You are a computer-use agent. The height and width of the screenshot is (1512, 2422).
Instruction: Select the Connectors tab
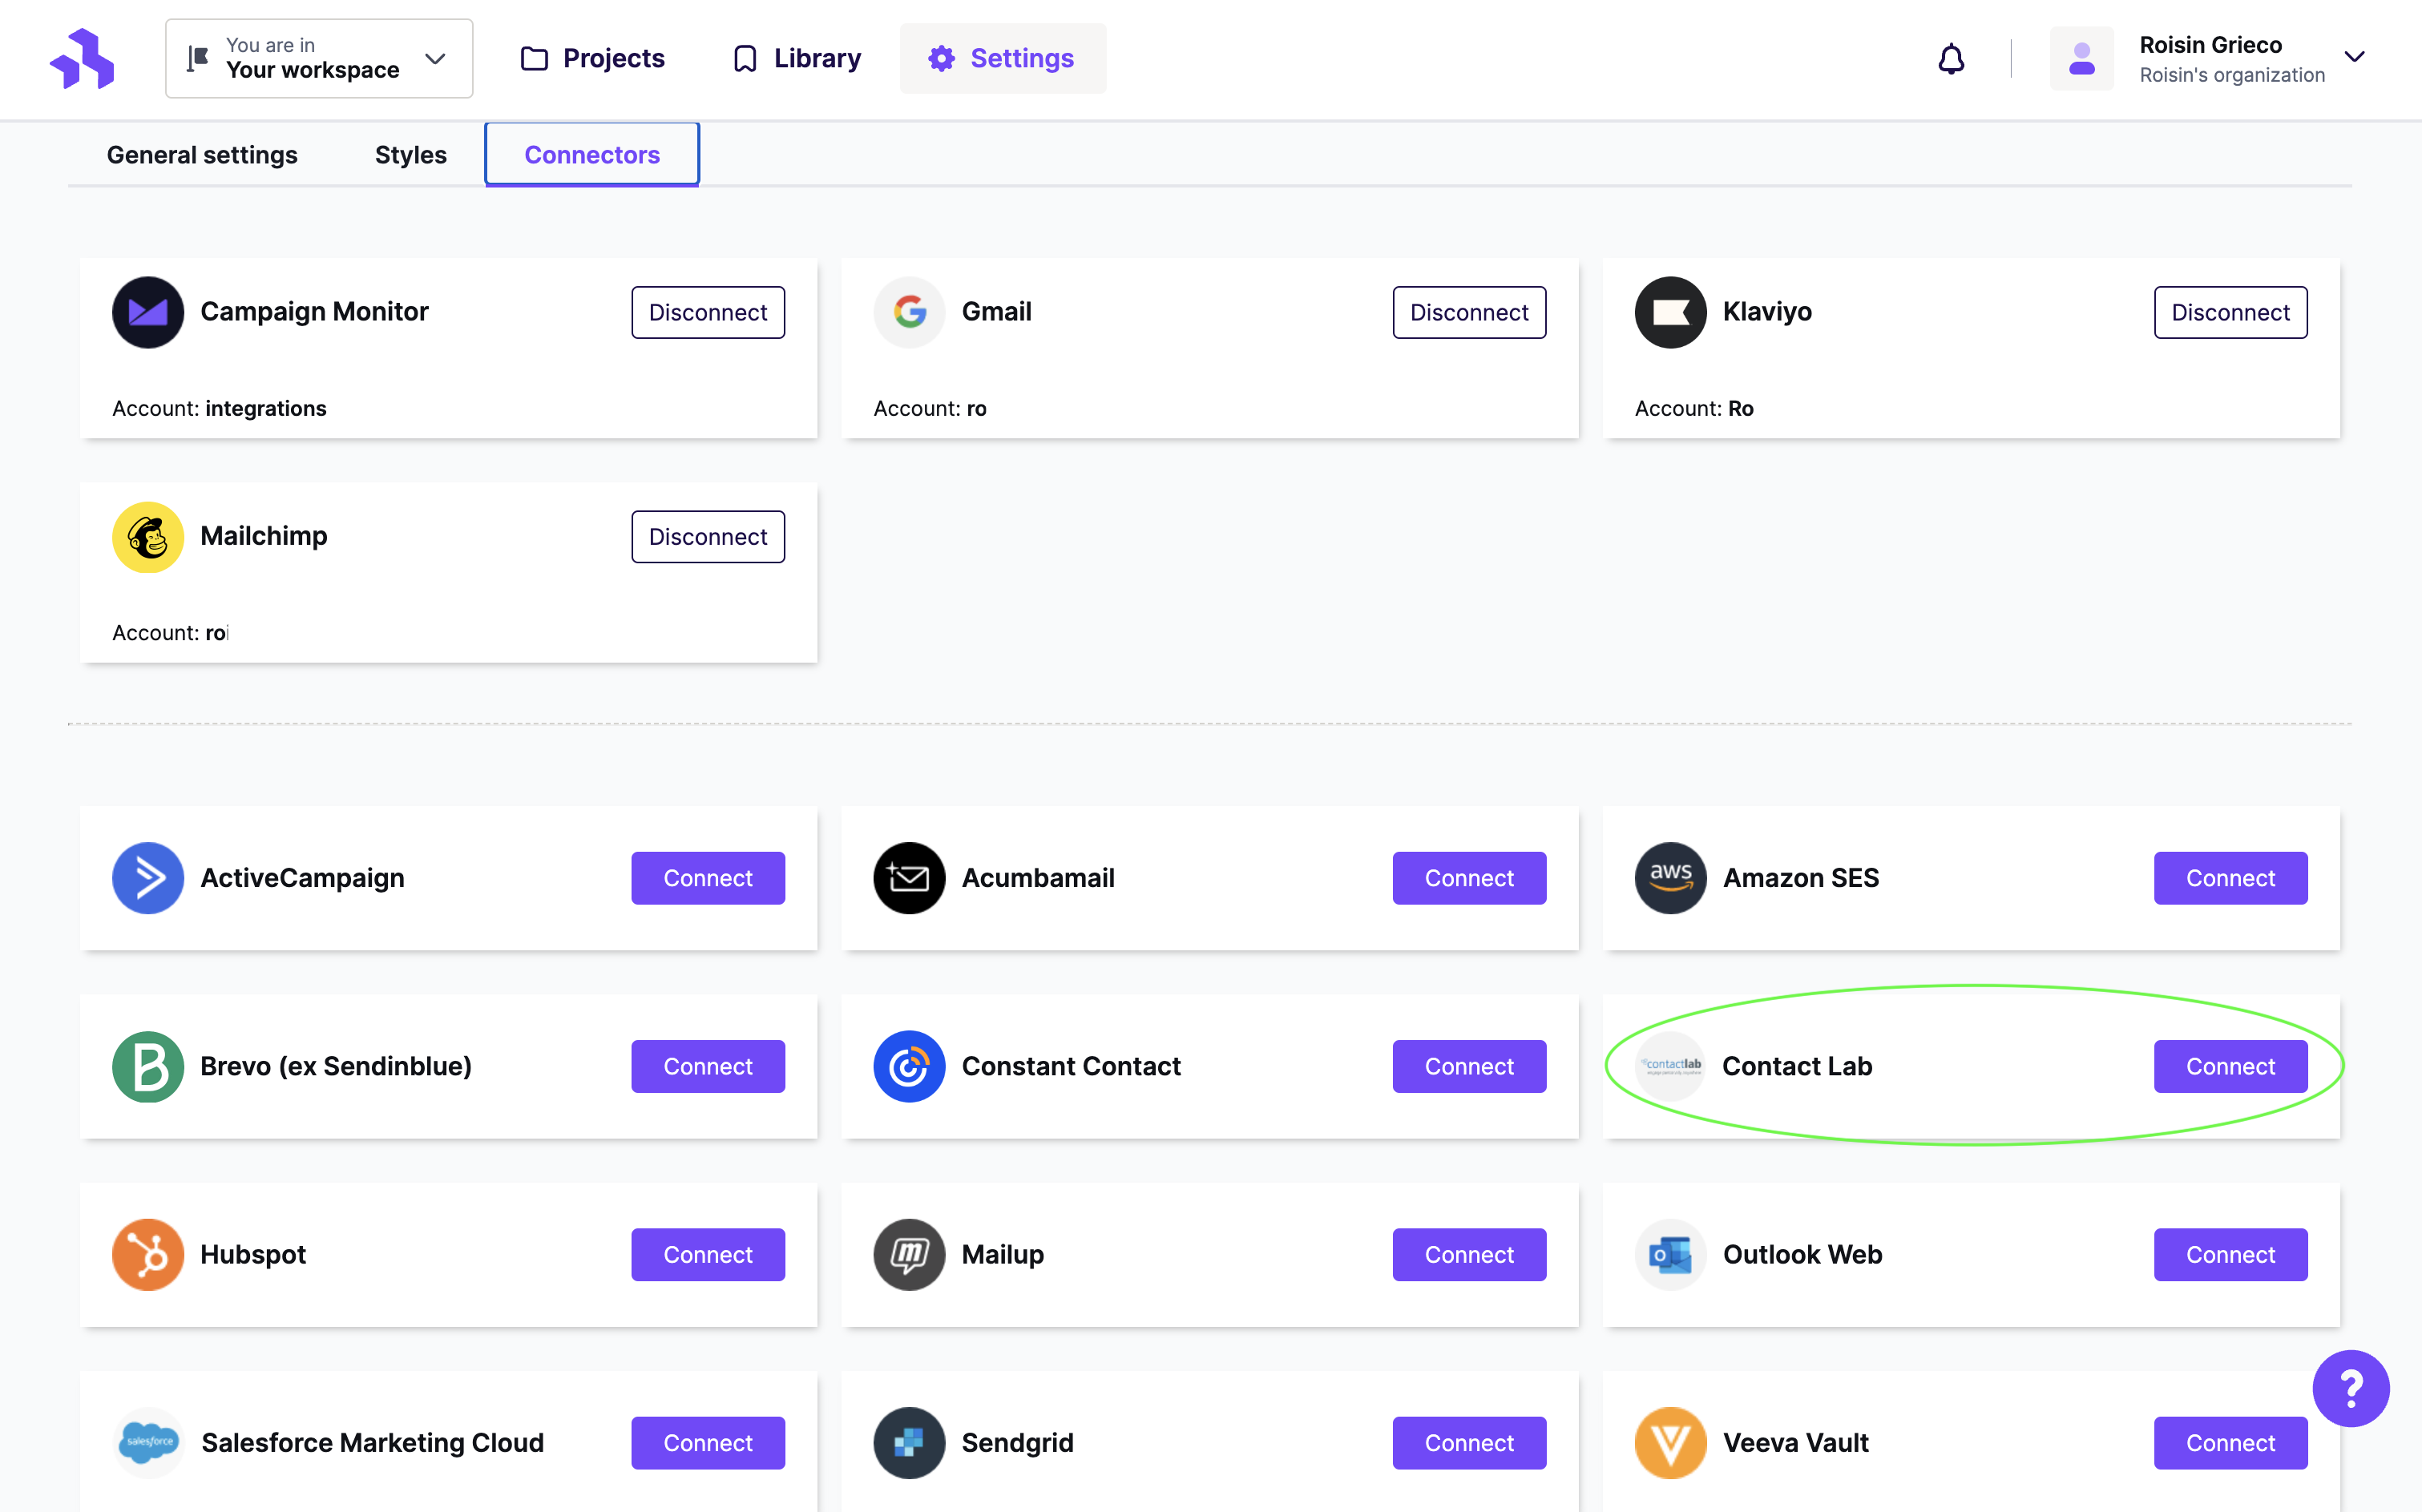pyautogui.click(x=592, y=155)
